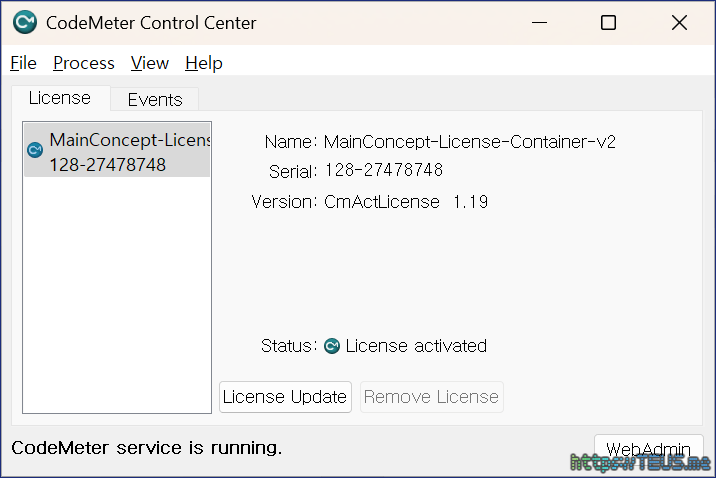The height and width of the screenshot is (478, 716).
Task: Close the CodeMeter Control Center window
Action: 679,23
